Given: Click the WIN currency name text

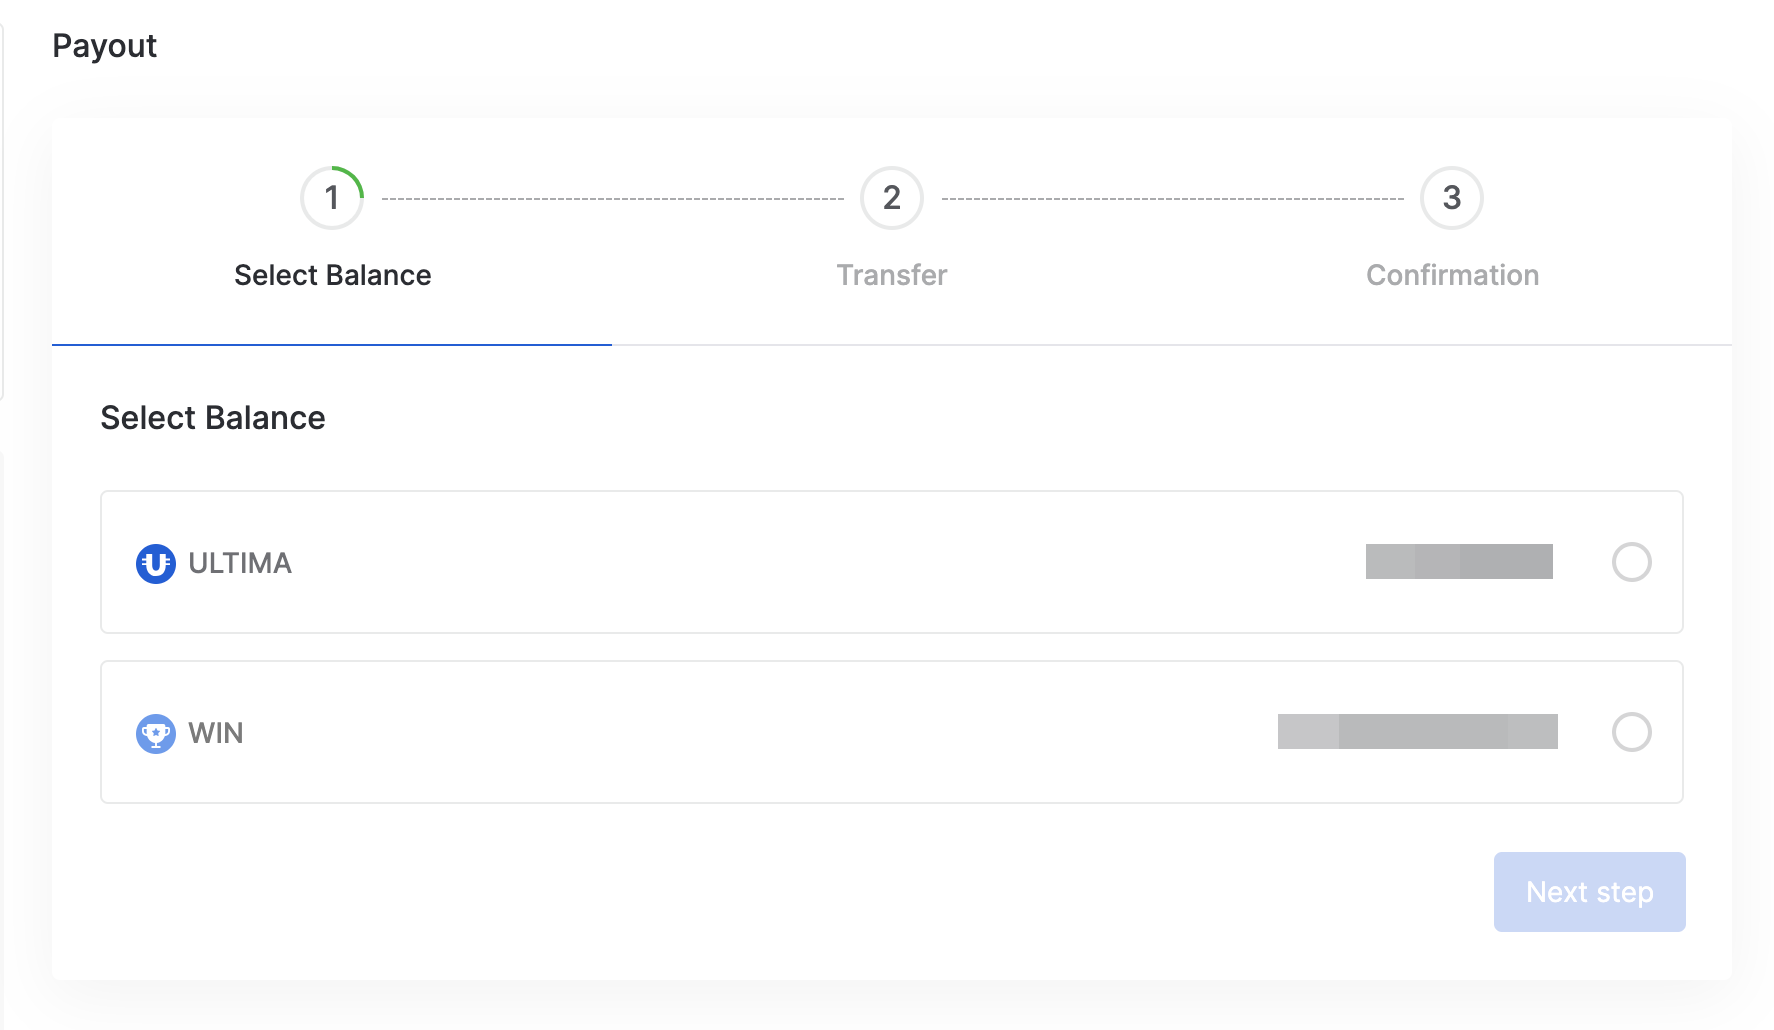Looking at the screenshot, I should tap(216, 733).
